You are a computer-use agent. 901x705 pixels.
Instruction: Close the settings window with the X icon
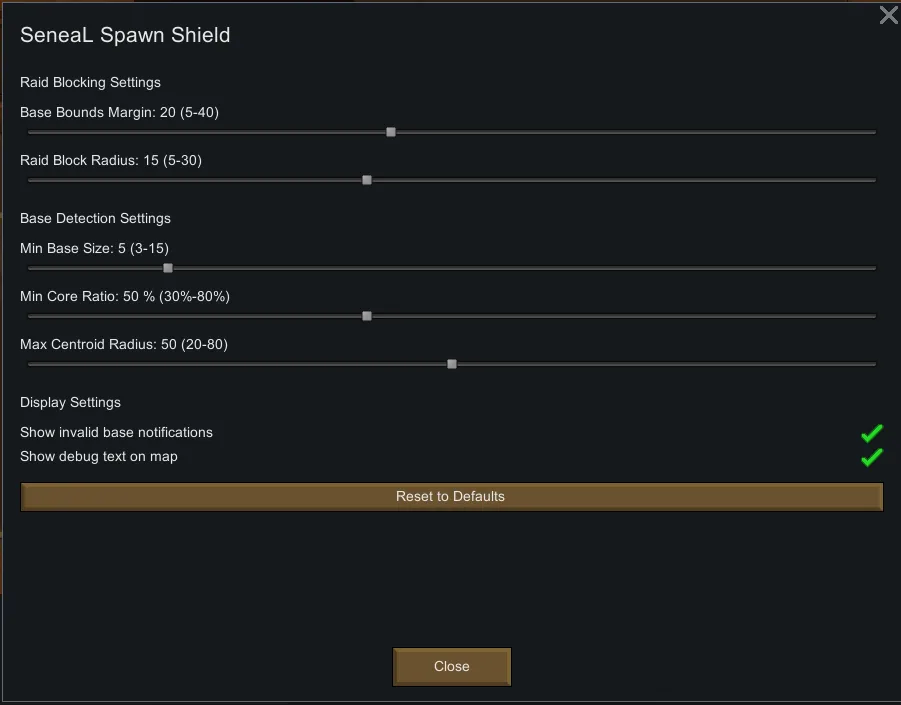tap(888, 15)
